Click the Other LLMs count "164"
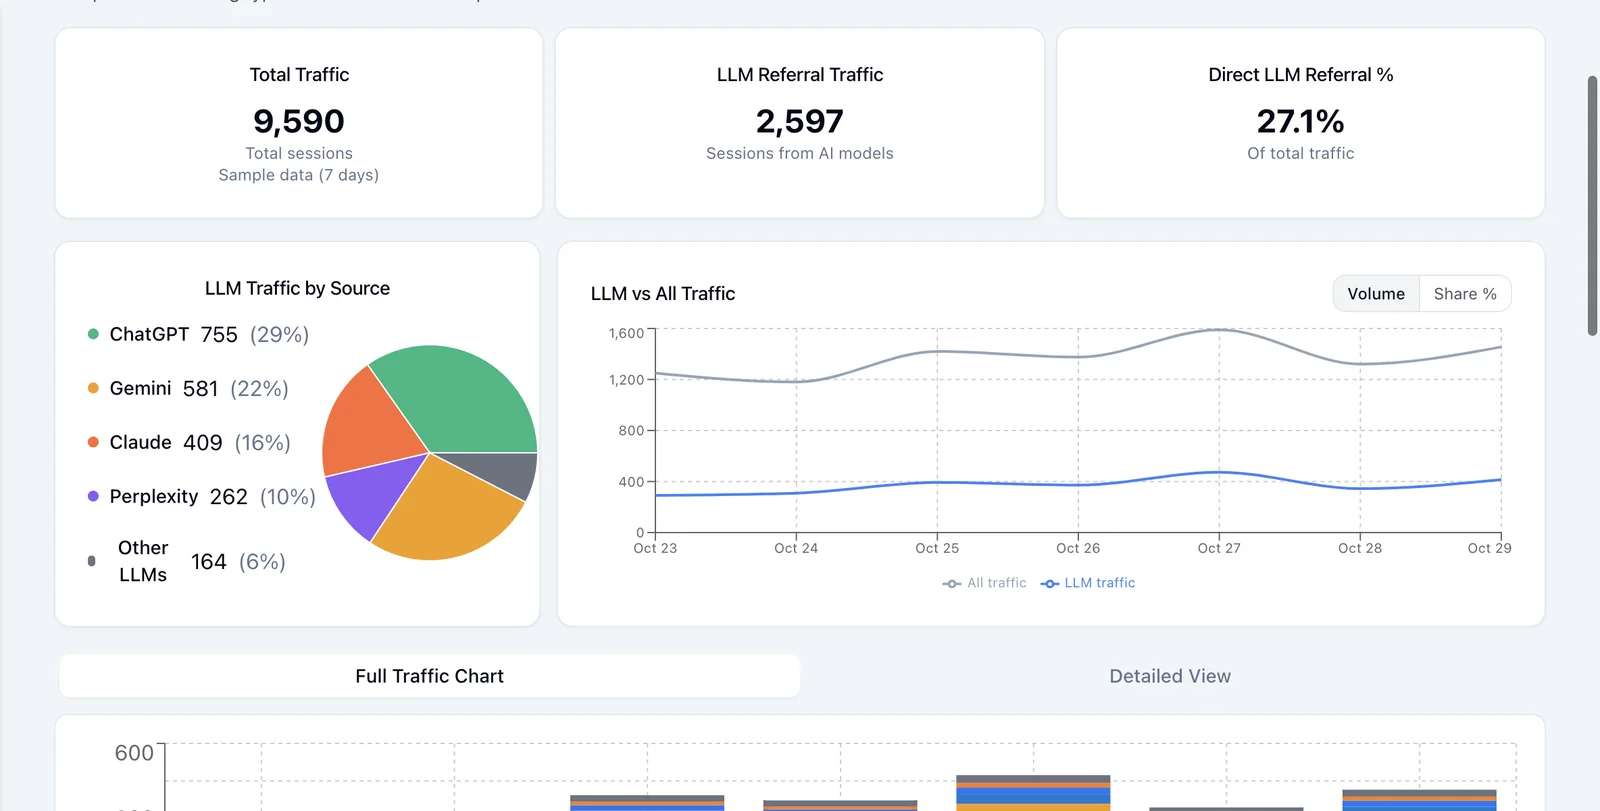The width and height of the screenshot is (1600, 811). tap(209, 562)
